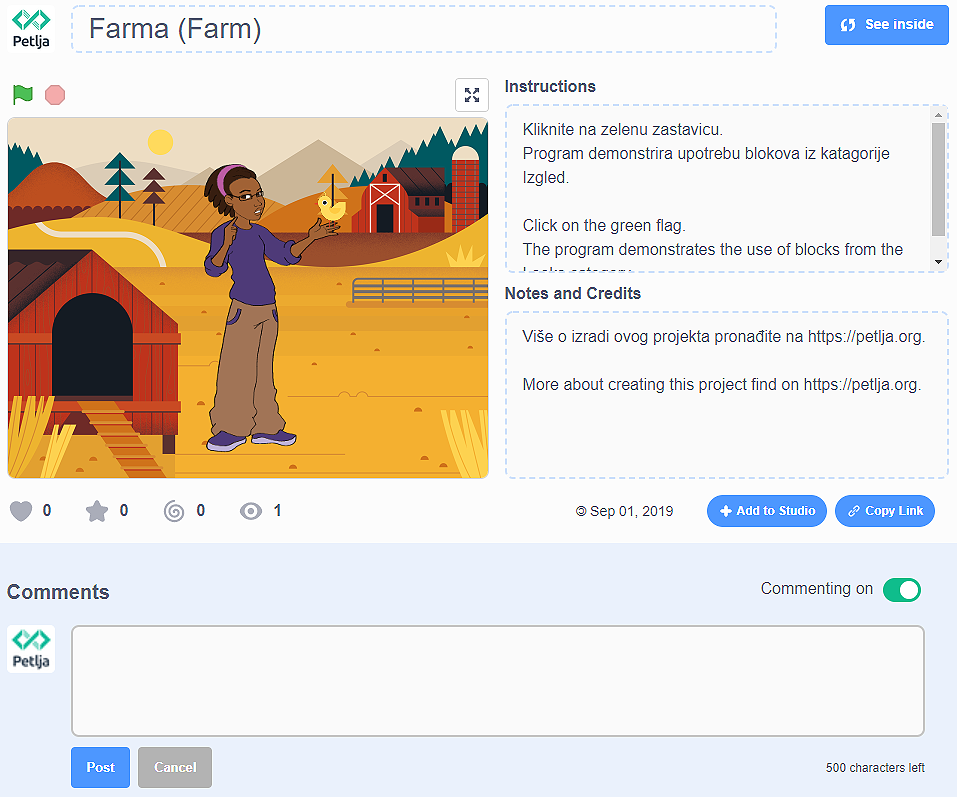The image size is (957, 797).
Task: Open the project with See inside
Action: point(887,25)
